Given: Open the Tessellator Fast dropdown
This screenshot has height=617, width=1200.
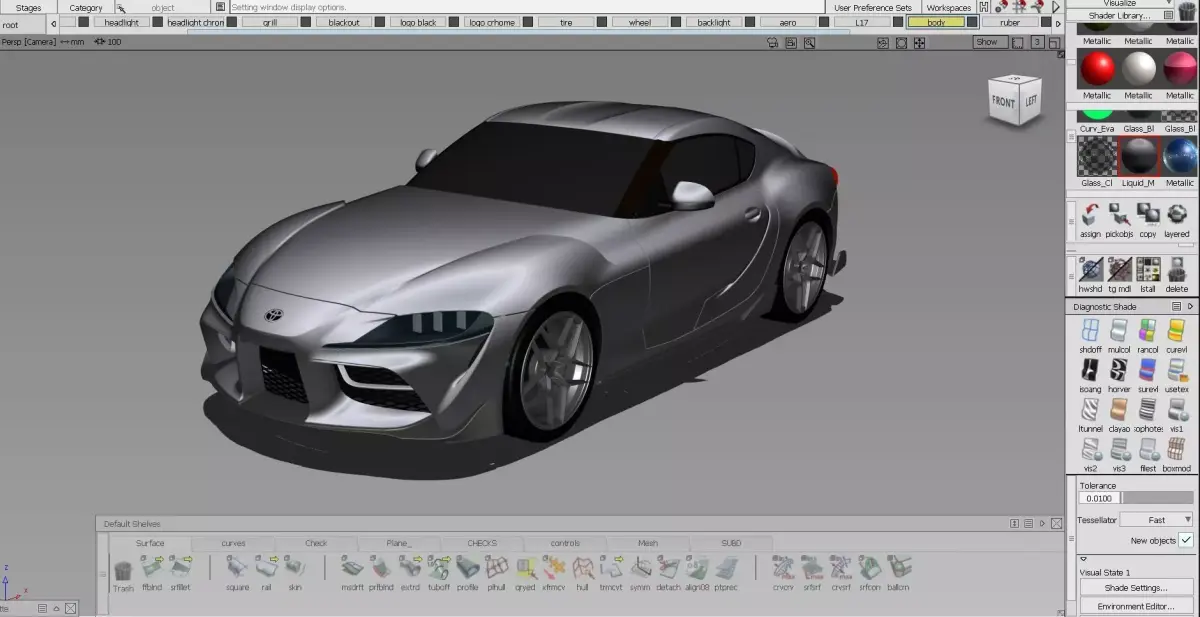Looking at the screenshot, I should 1156,520.
